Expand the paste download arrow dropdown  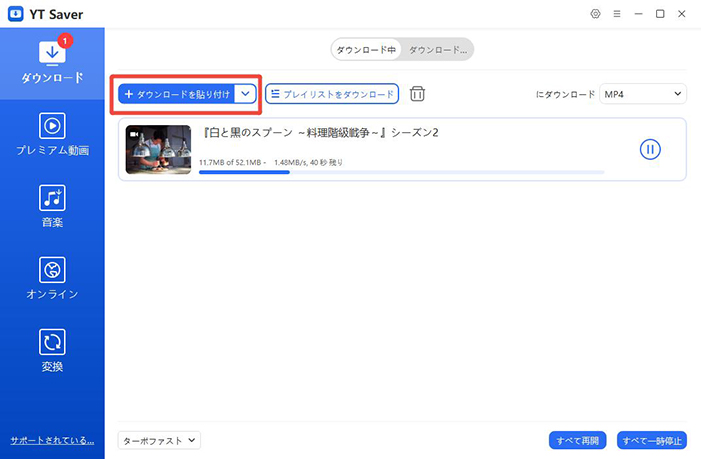245,94
